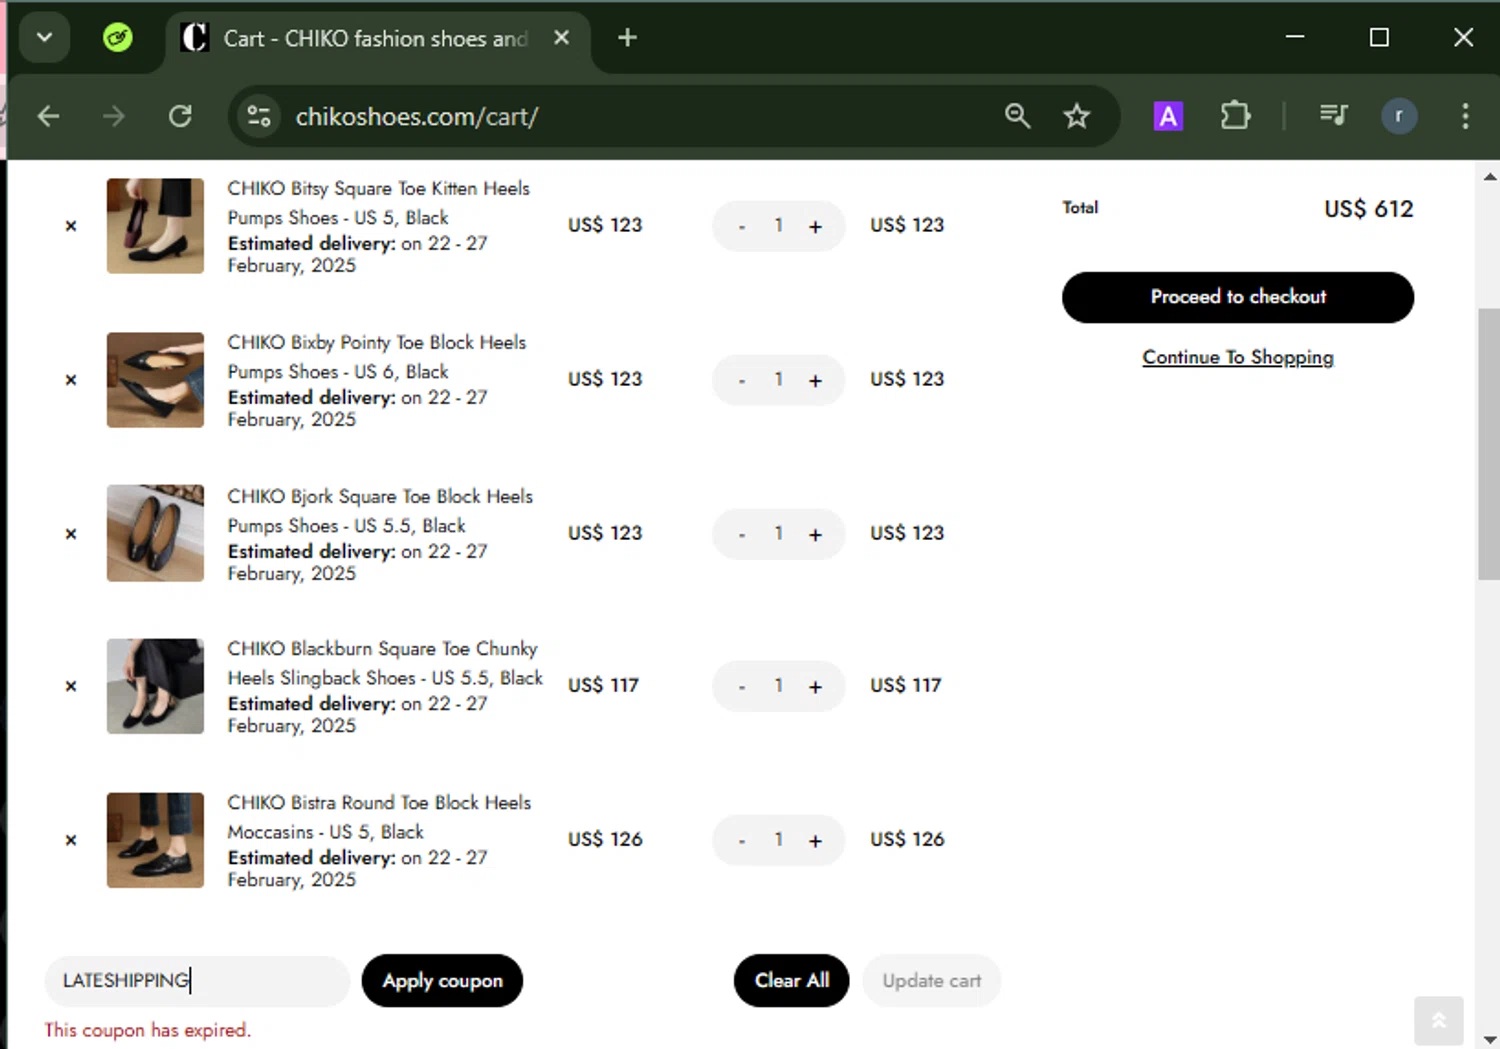Go back to the previous page
Screen dimensions: 1500x1049
pyautogui.click(x=48, y=116)
